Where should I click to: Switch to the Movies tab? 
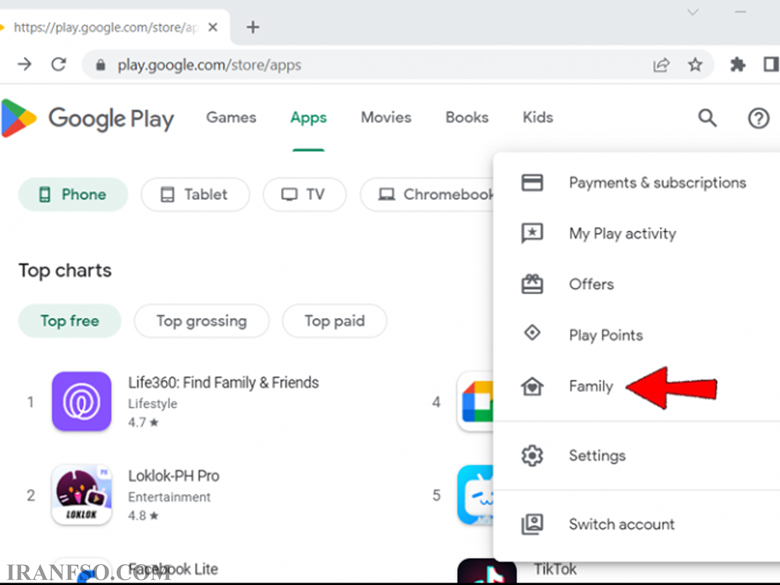(x=386, y=117)
